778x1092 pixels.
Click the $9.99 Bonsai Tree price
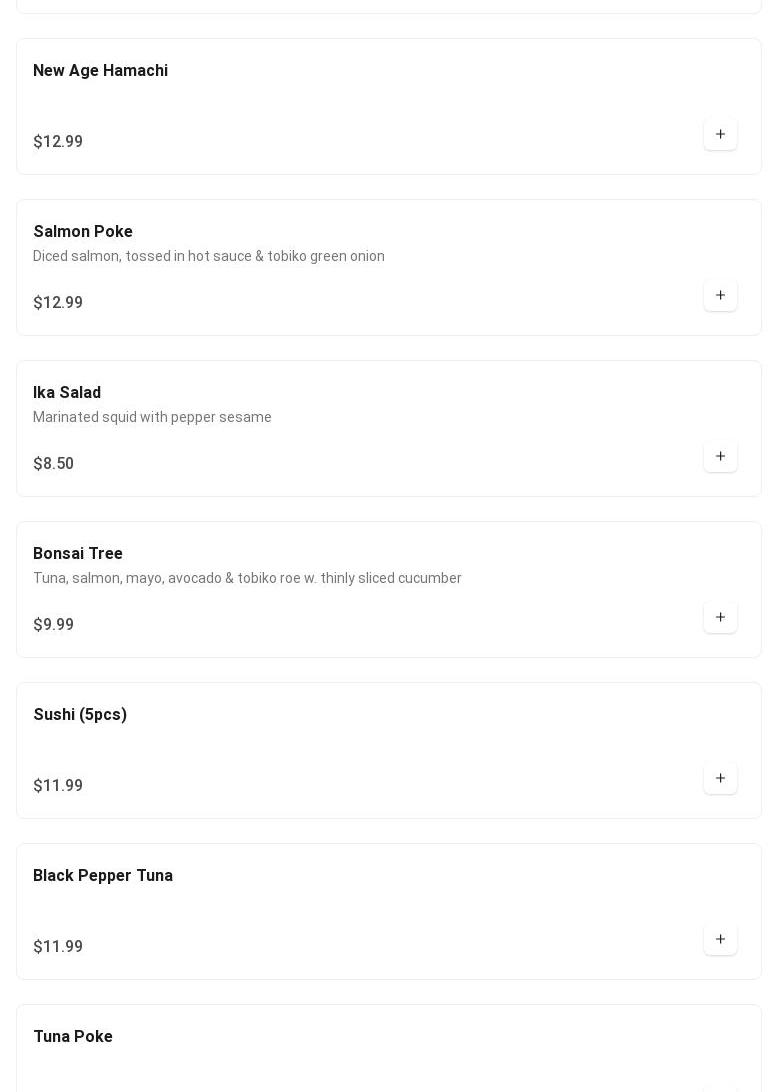point(54,625)
